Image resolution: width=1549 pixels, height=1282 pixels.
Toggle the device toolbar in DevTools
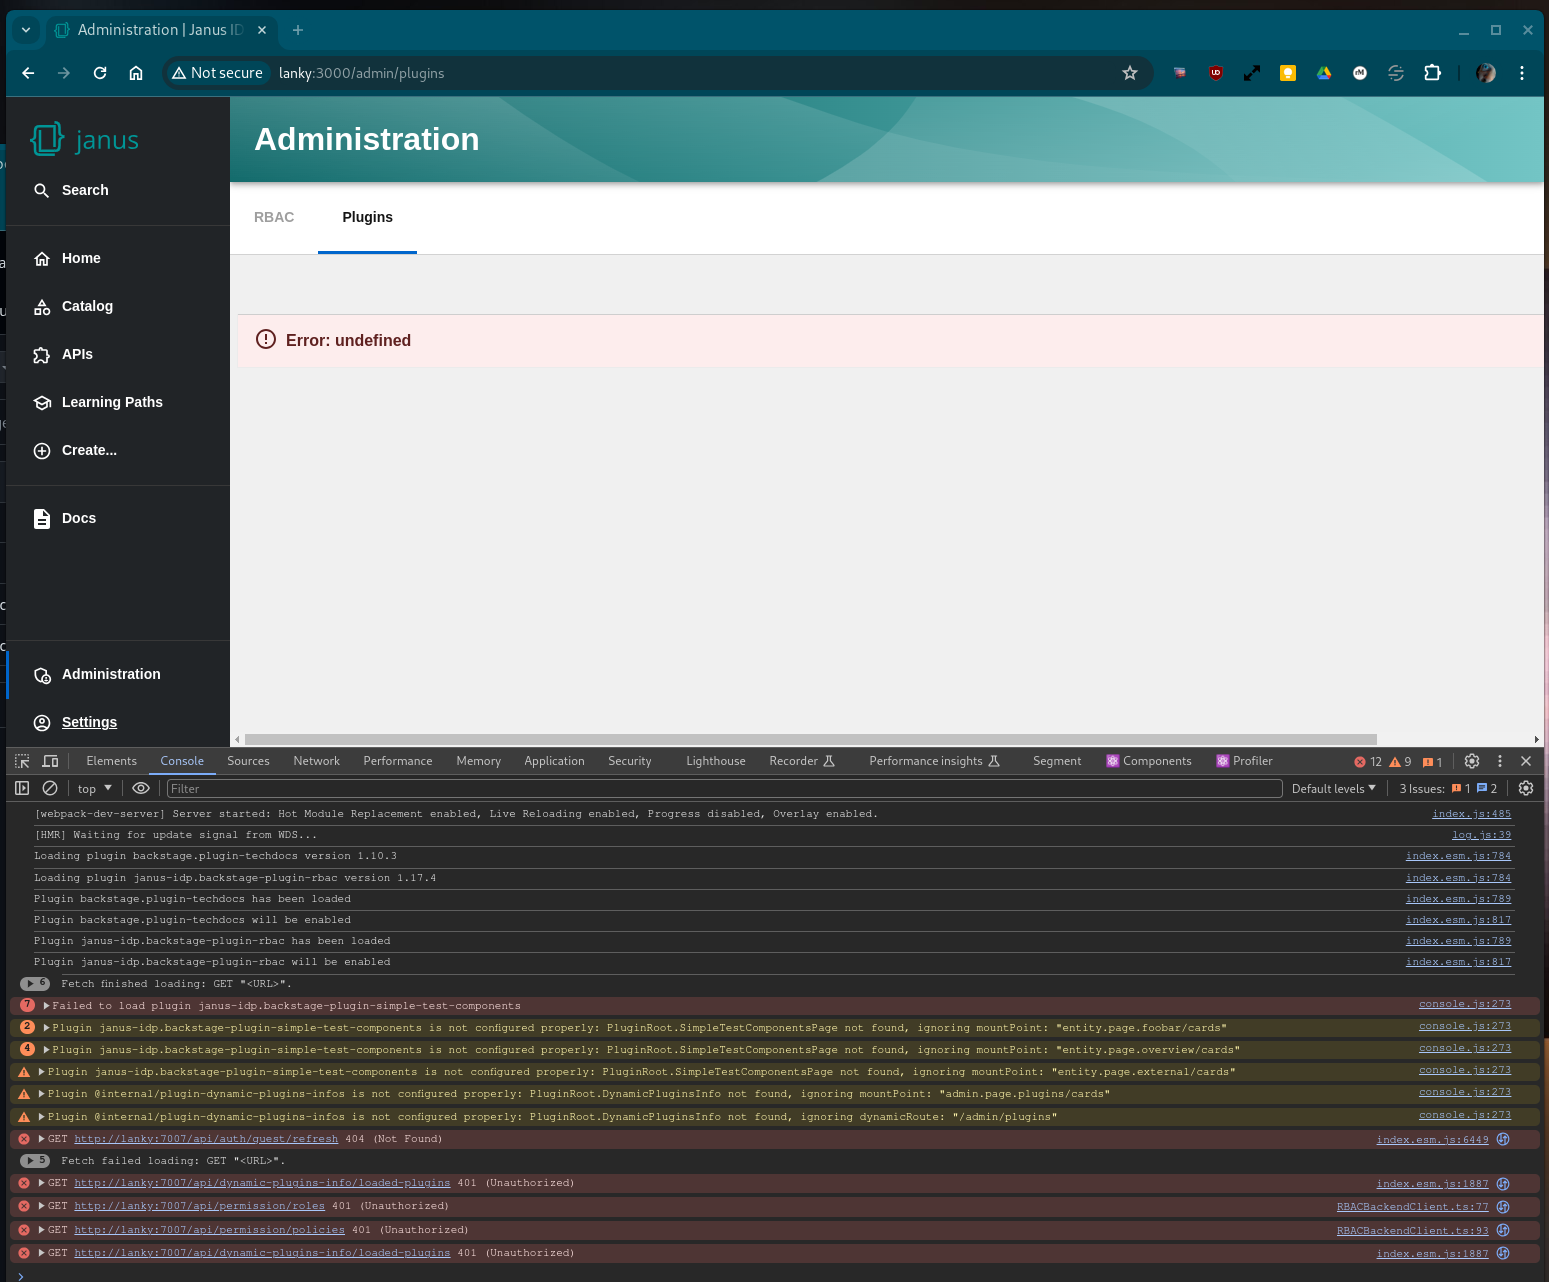coord(50,761)
